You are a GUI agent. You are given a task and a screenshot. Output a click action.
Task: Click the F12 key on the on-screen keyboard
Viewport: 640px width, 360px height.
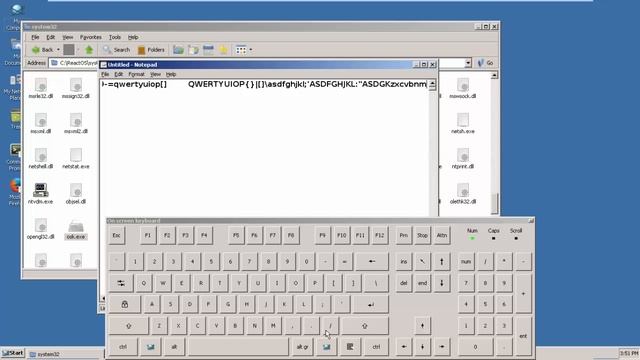click(380, 236)
